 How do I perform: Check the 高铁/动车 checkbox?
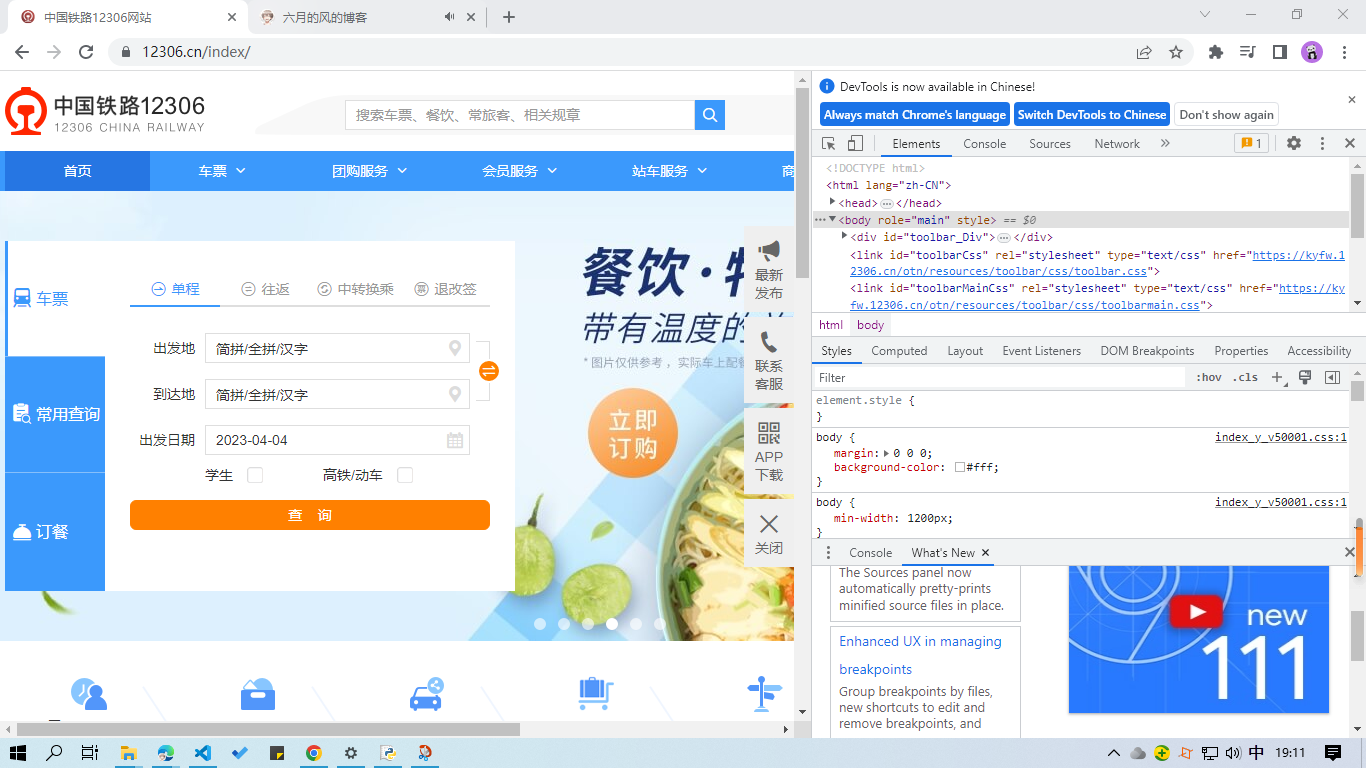405,475
